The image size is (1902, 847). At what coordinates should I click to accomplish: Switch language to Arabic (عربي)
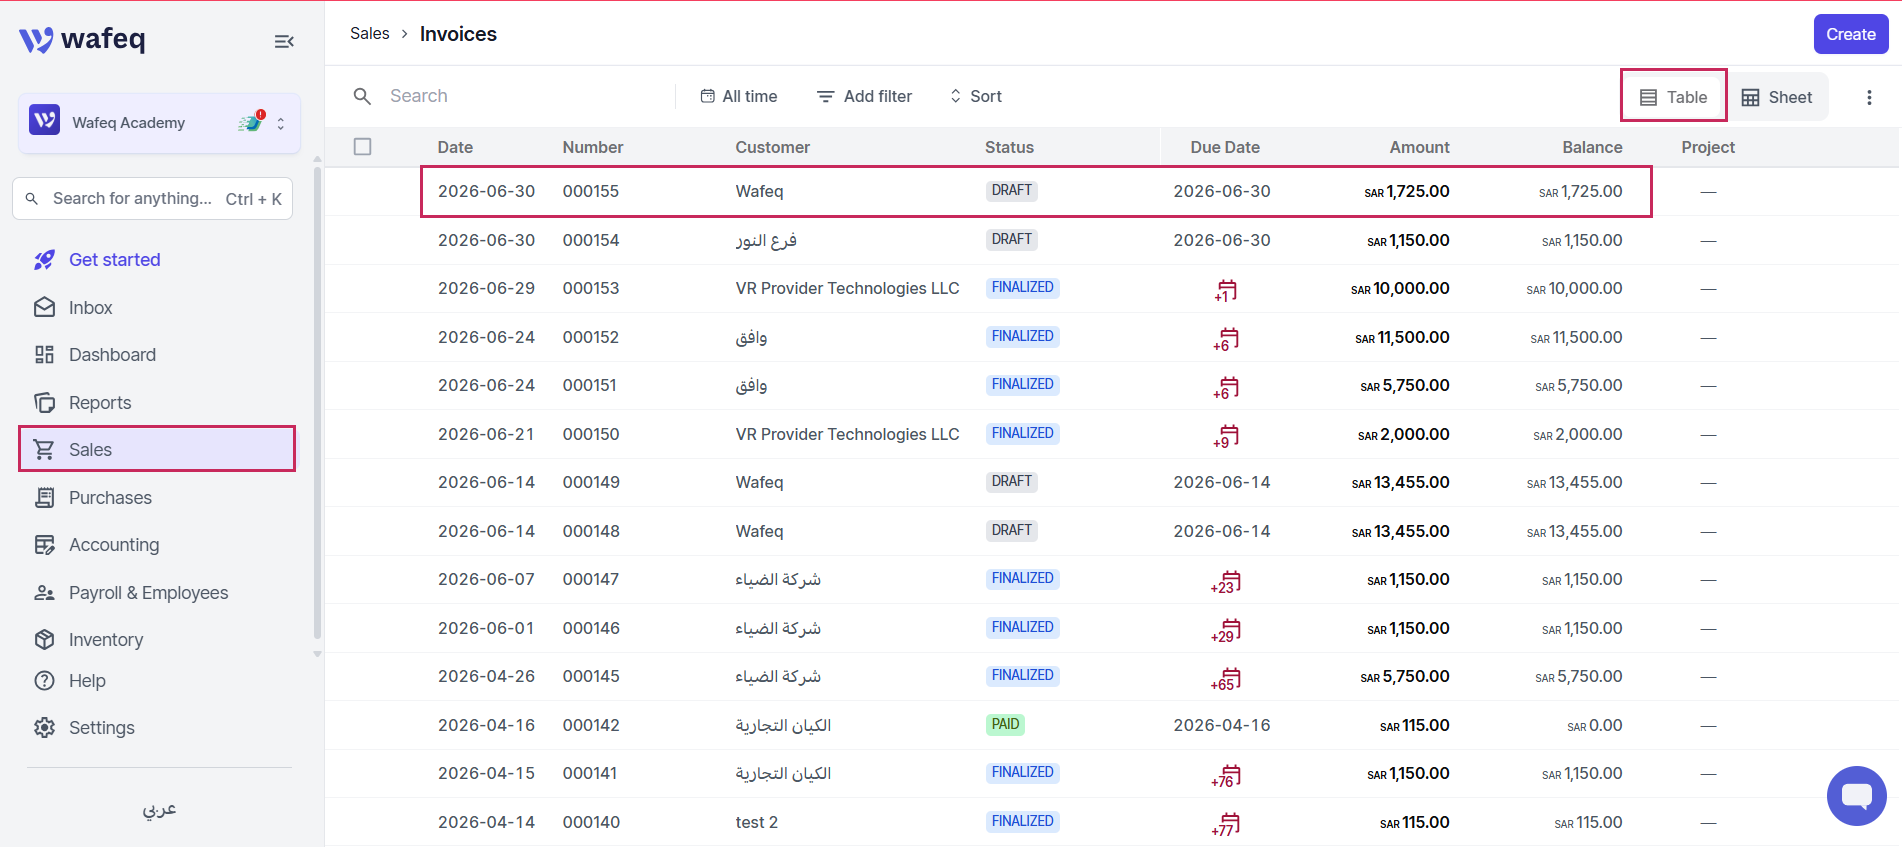pos(159,809)
